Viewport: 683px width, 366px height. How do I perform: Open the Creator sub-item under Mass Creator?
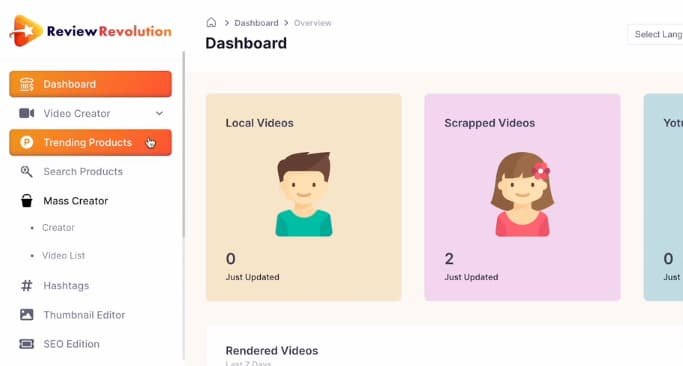coord(58,228)
